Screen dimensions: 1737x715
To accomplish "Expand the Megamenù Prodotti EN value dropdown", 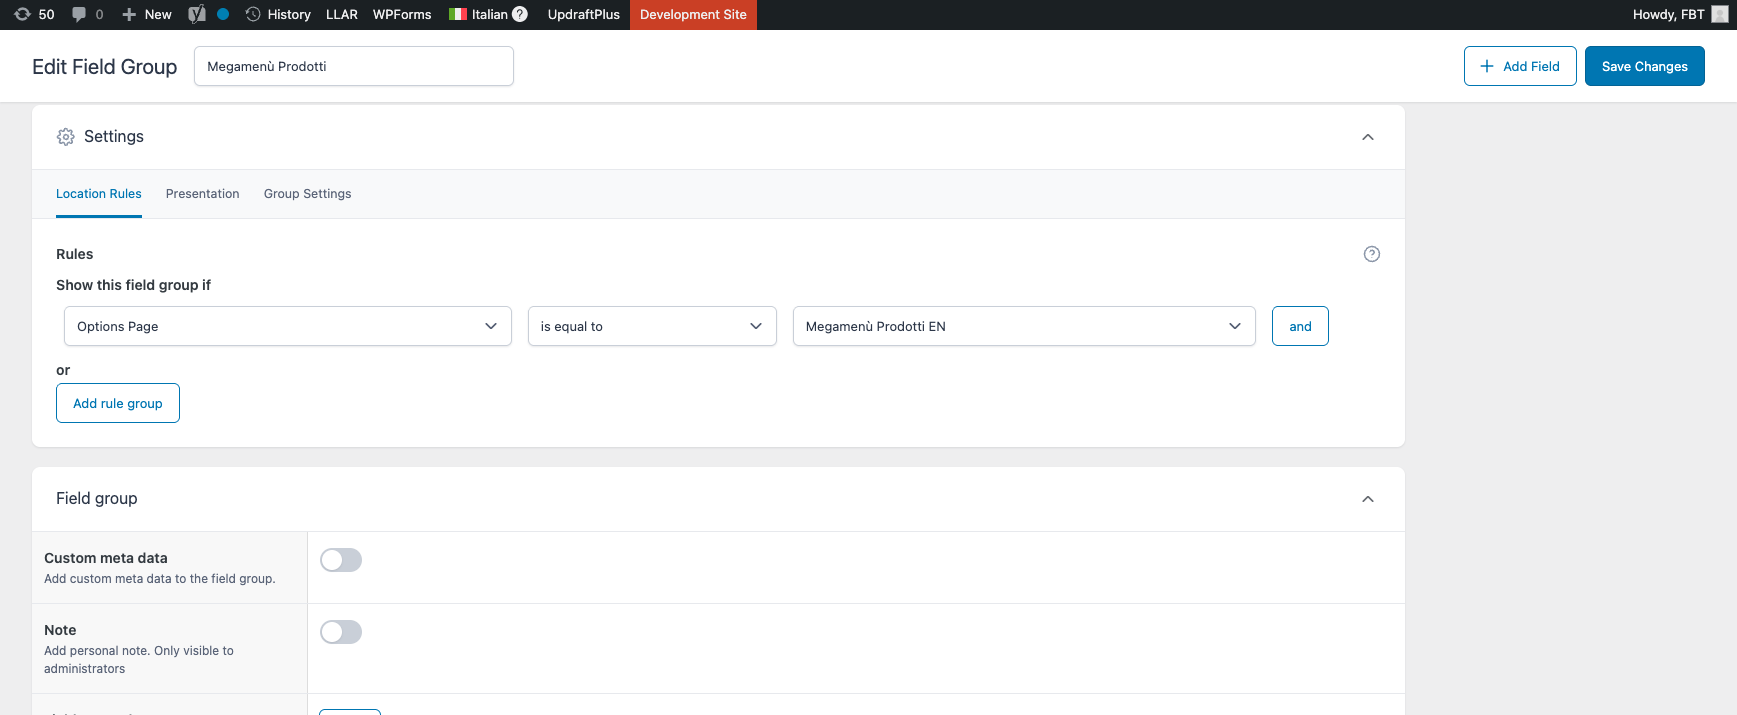I will pos(1023,326).
